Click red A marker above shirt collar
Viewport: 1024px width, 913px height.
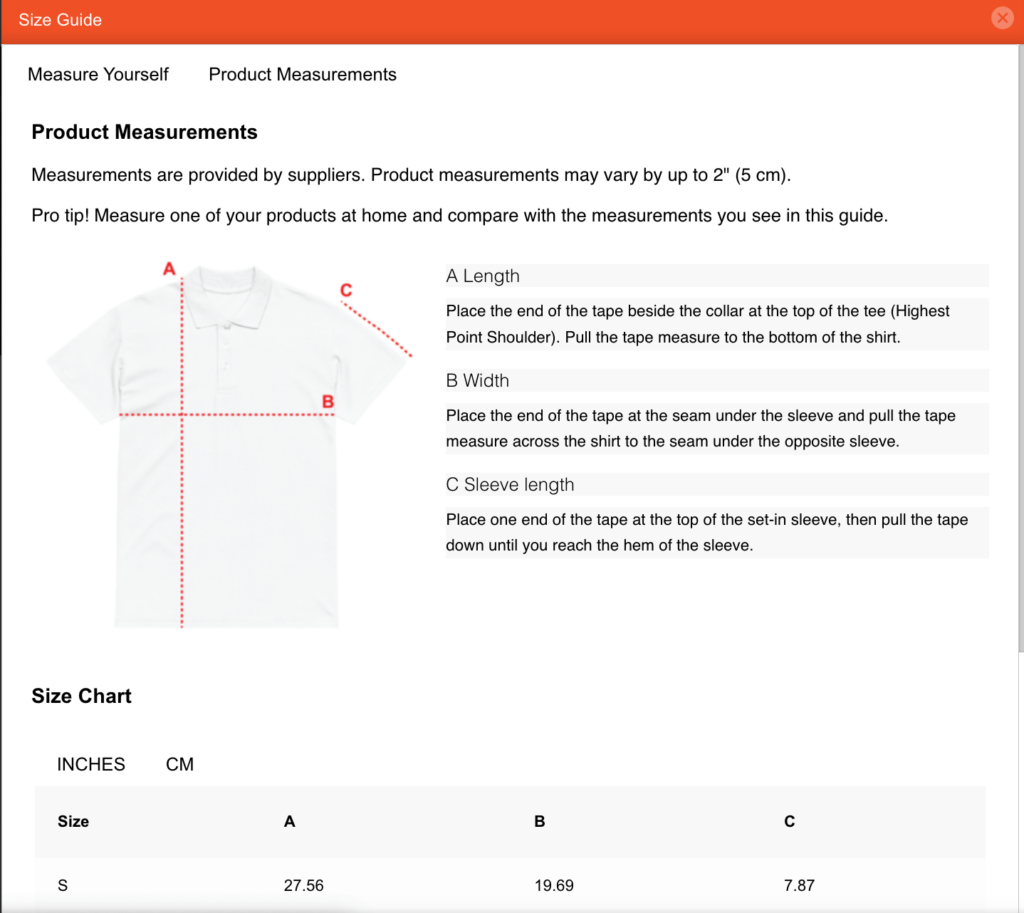169,268
